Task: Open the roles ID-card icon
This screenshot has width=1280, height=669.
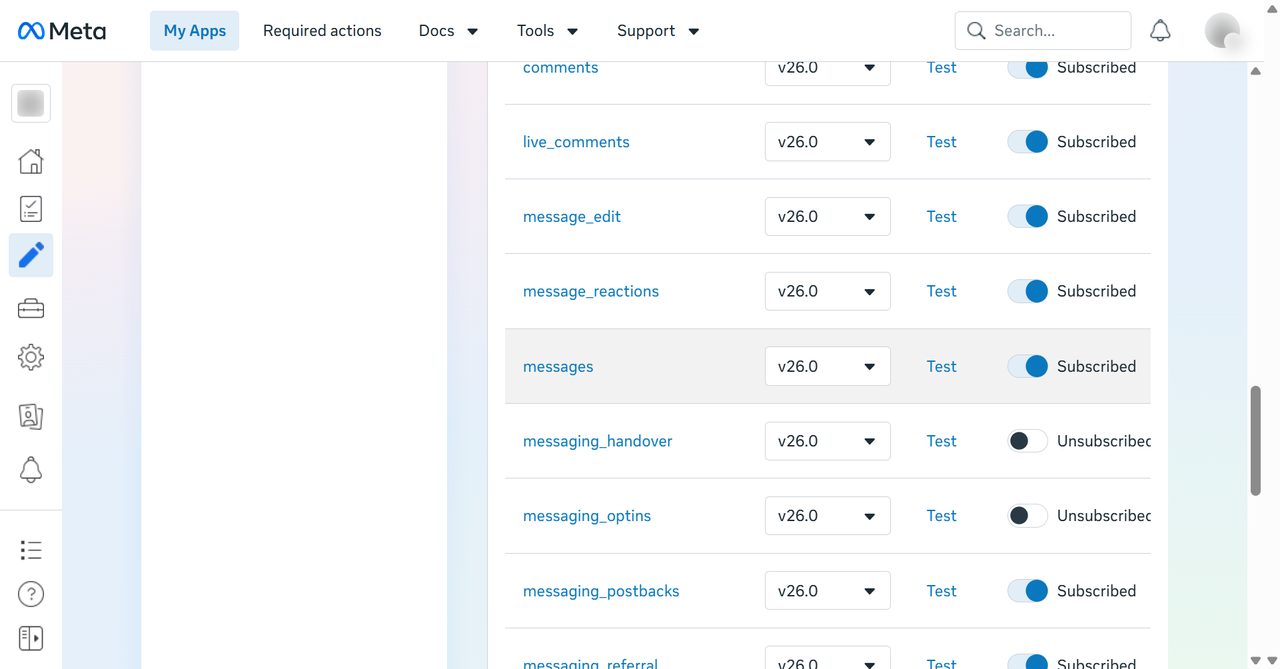Action: click(31, 416)
